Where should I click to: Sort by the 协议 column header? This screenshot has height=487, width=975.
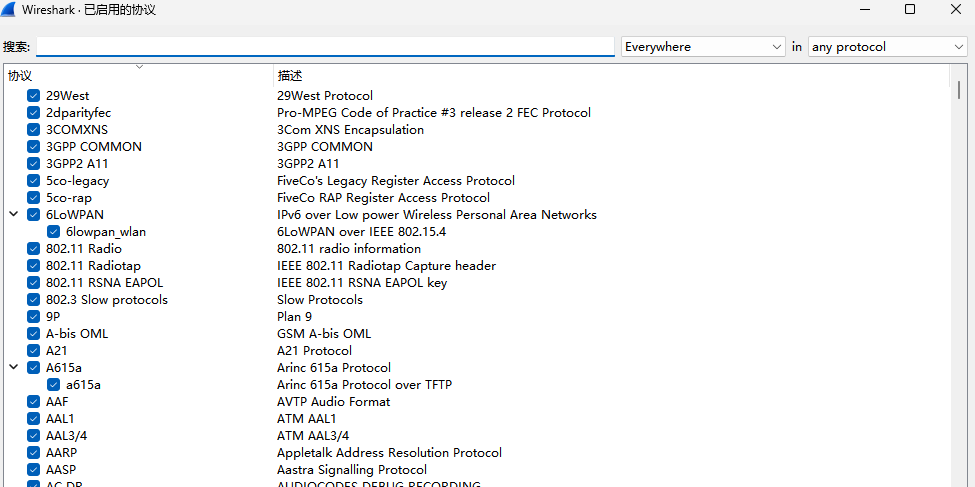139,76
